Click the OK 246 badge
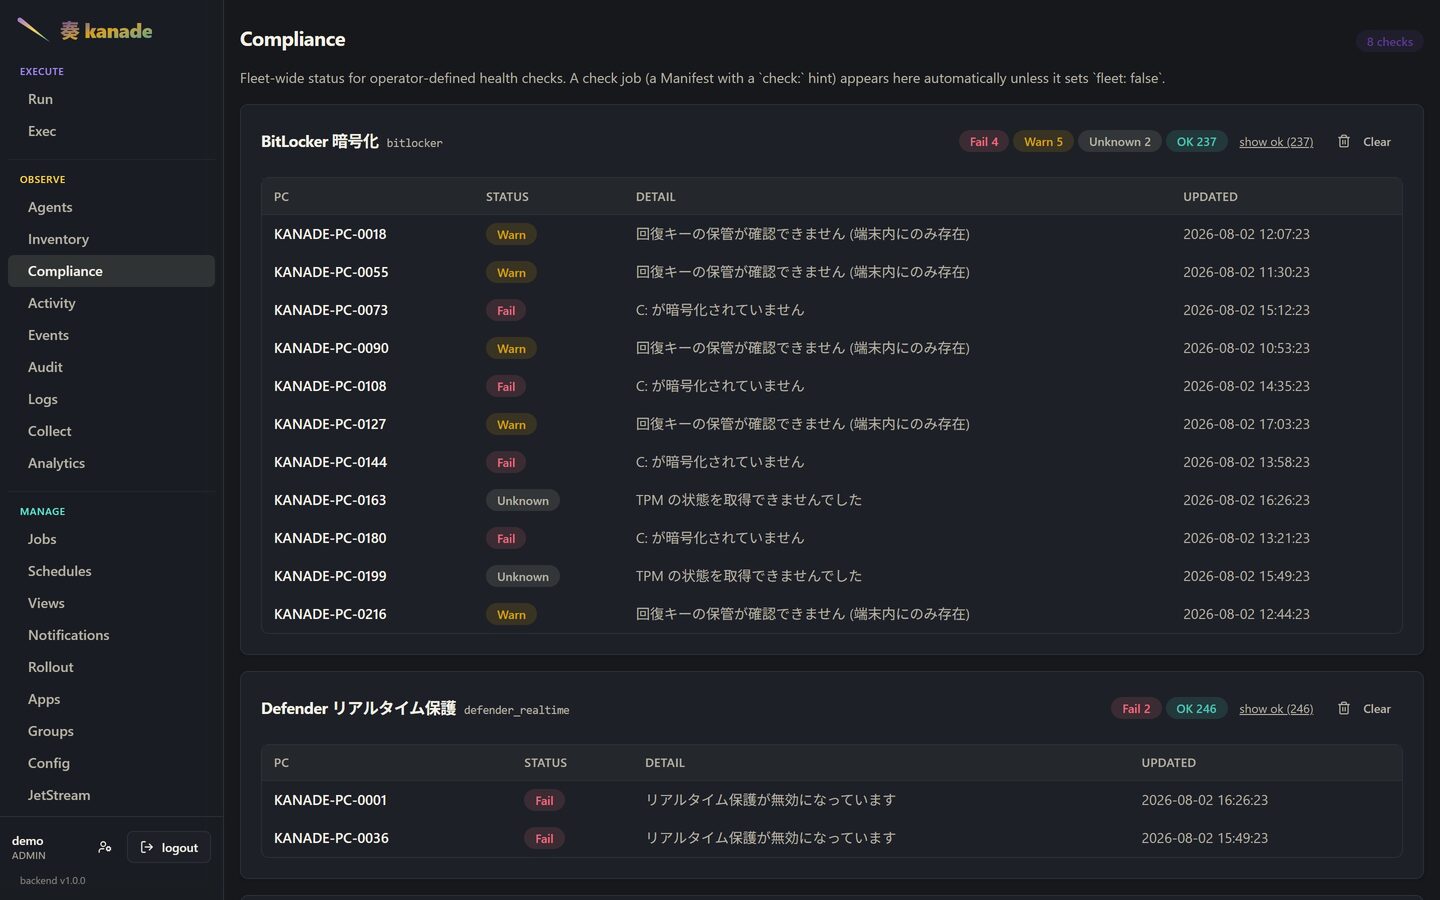This screenshot has height=900, width=1440. tap(1196, 709)
